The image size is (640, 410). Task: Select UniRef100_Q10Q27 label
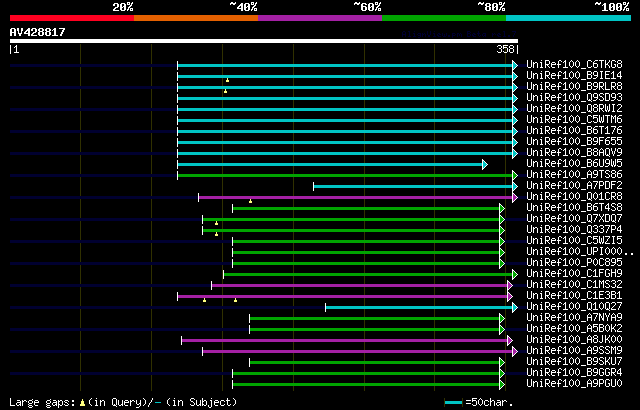click(x=574, y=307)
